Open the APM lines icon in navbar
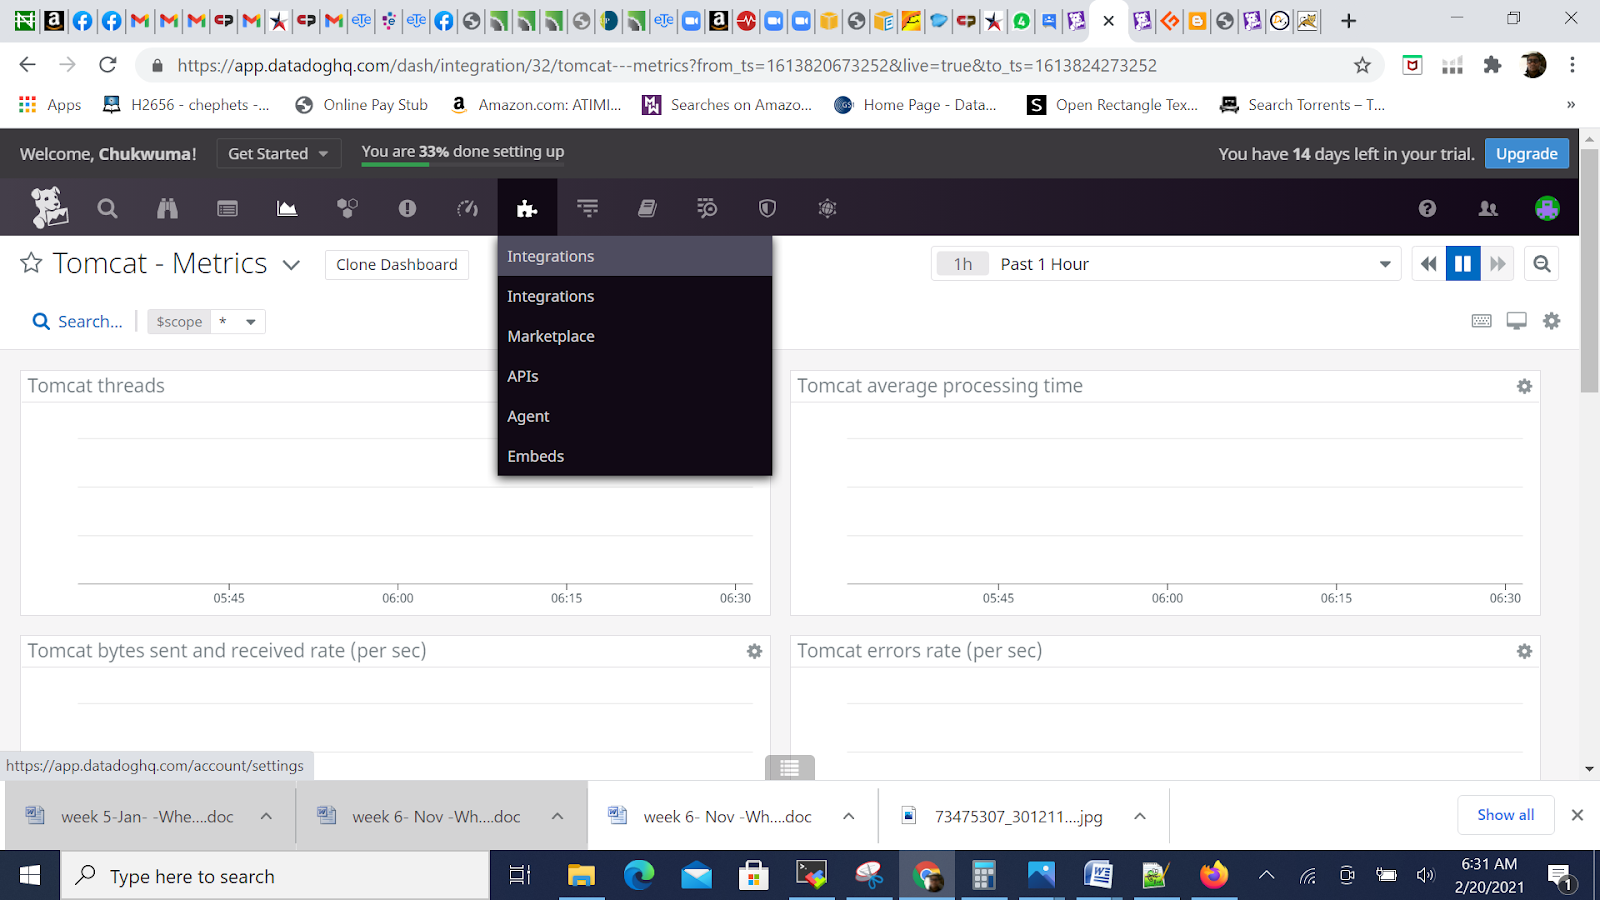This screenshot has width=1600, height=900. 587,208
